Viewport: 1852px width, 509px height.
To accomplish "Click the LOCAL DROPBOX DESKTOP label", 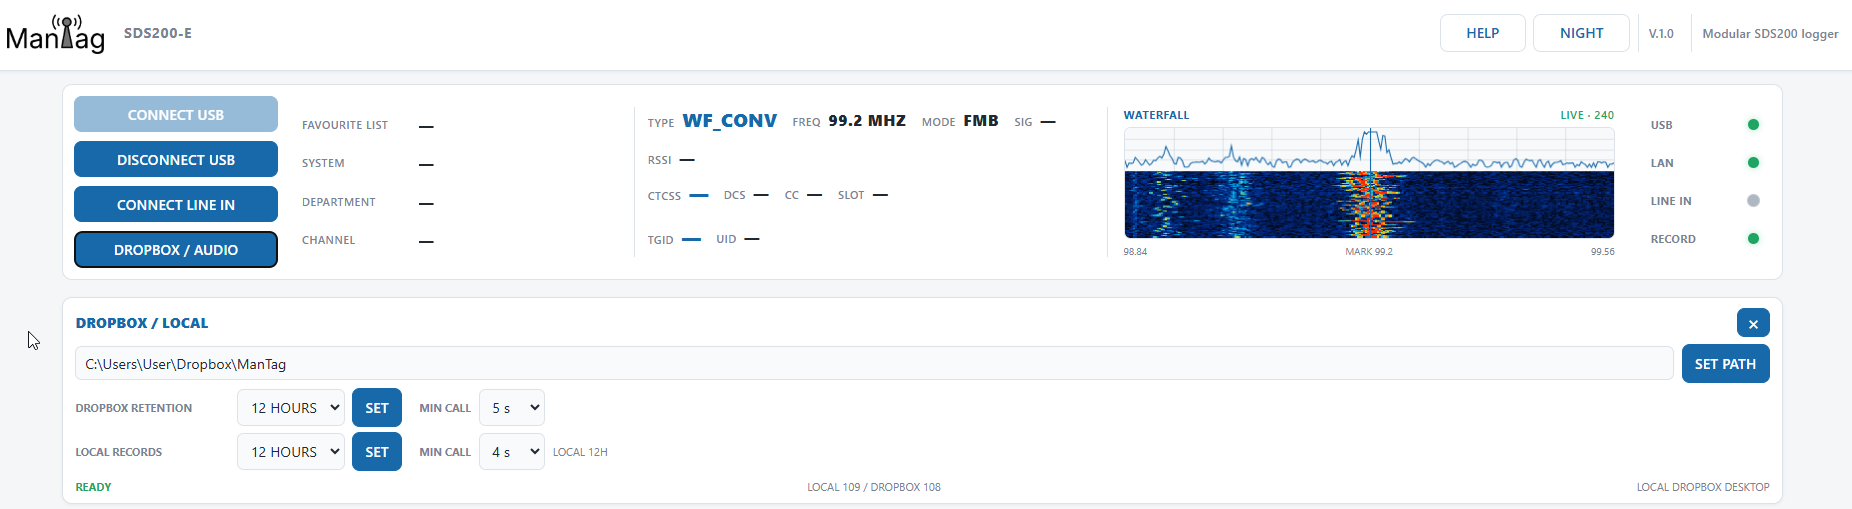I will [x=1703, y=487].
